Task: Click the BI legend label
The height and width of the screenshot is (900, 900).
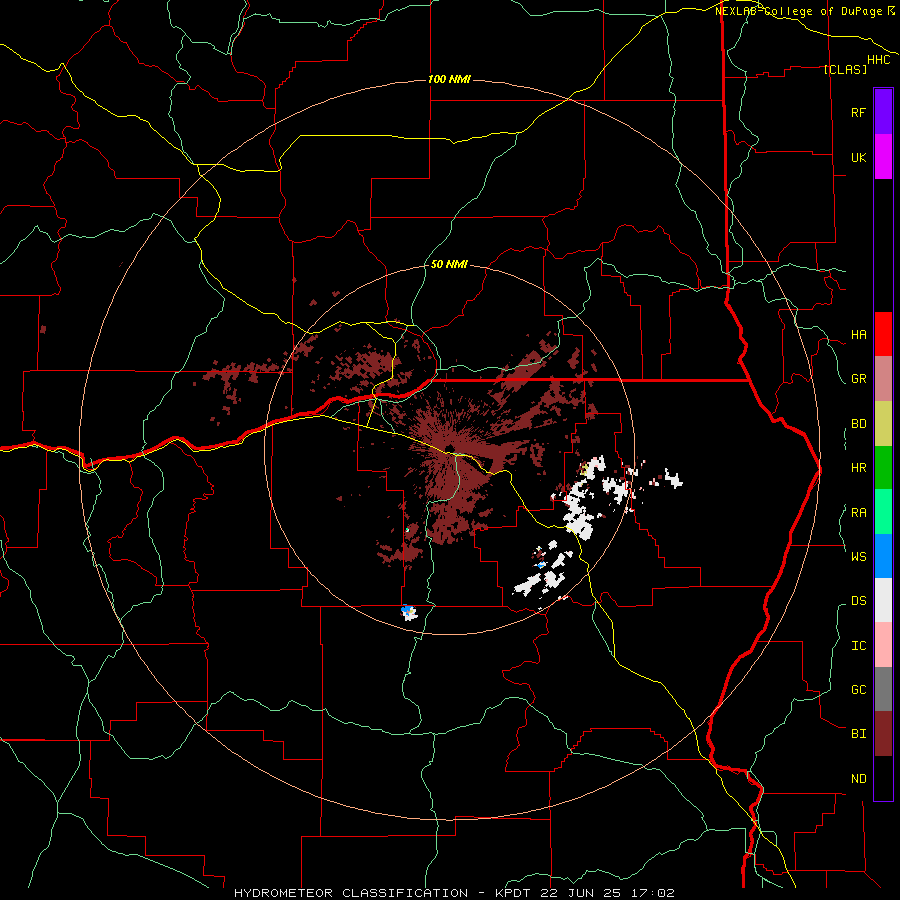Action: click(858, 734)
